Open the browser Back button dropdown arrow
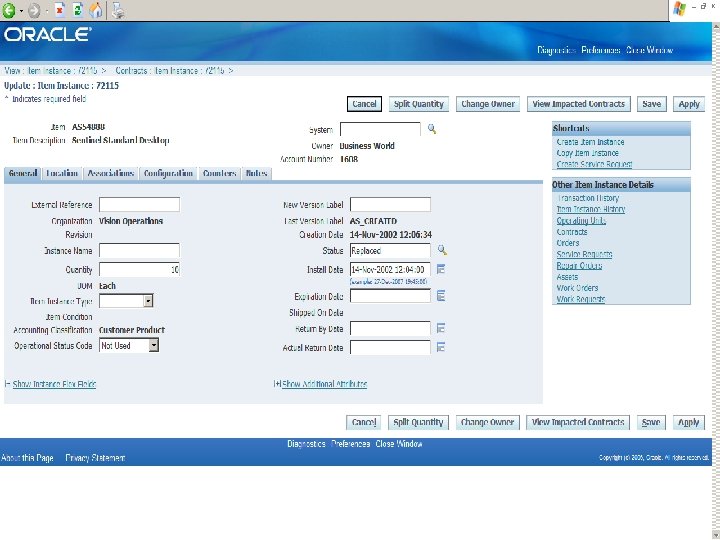Viewport: 720px width, 540px height. pyautogui.click(x=21, y=11)
